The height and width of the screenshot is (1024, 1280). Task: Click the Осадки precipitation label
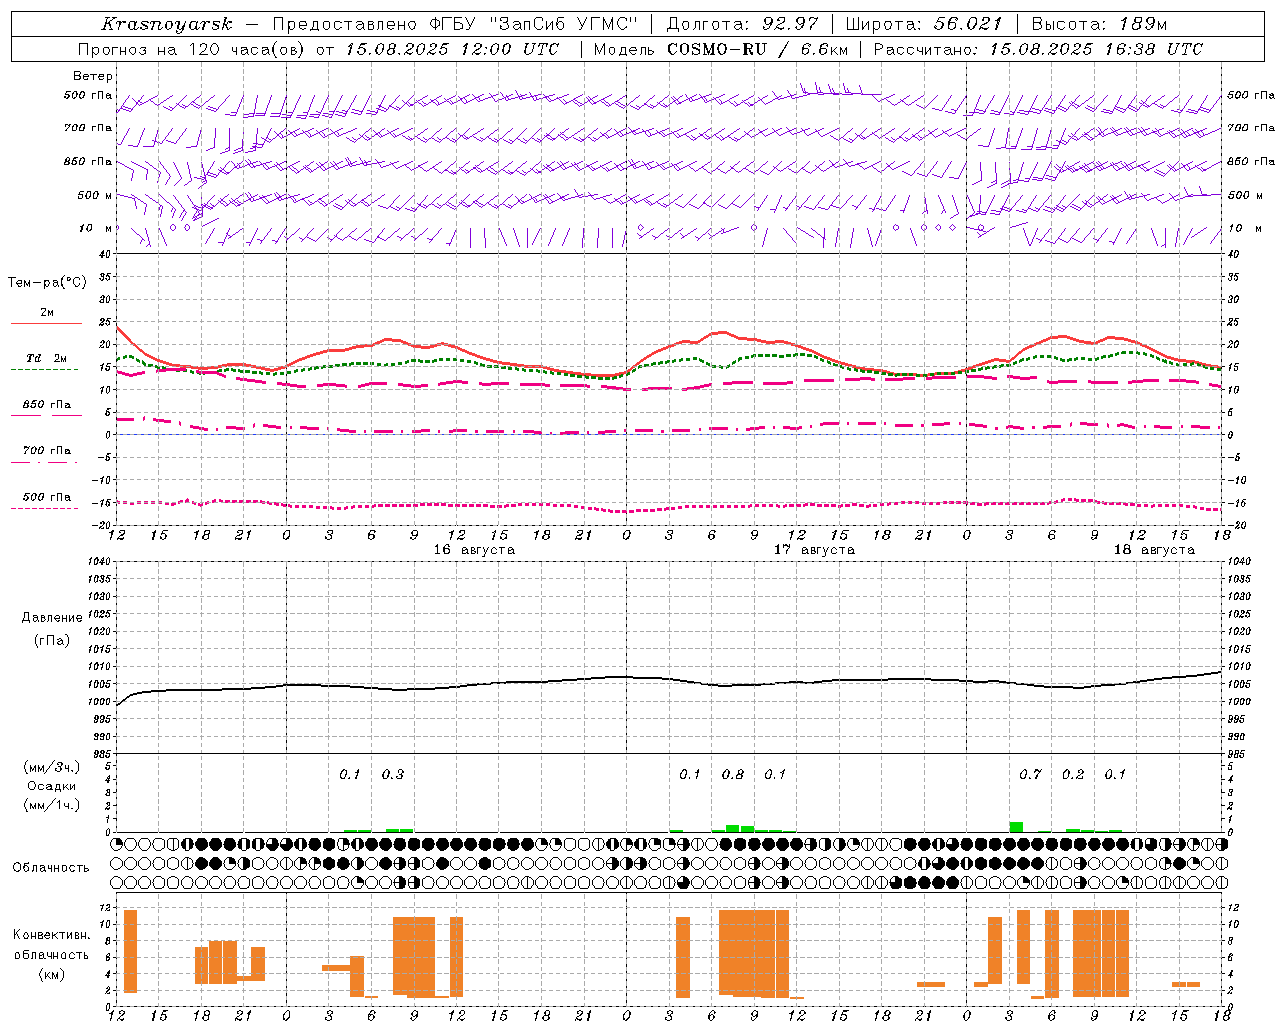(51, 786)
